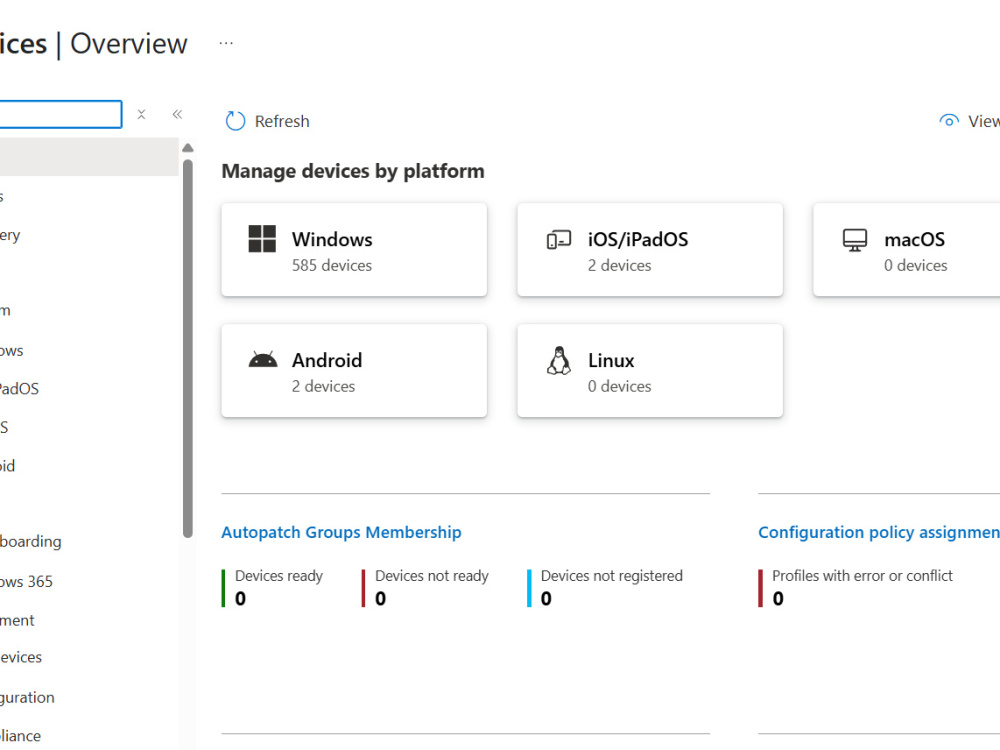Select the iOS/iPadOS 2 devices card
The width and height of the screenshot is (1000, 750).
click(650, 249)
